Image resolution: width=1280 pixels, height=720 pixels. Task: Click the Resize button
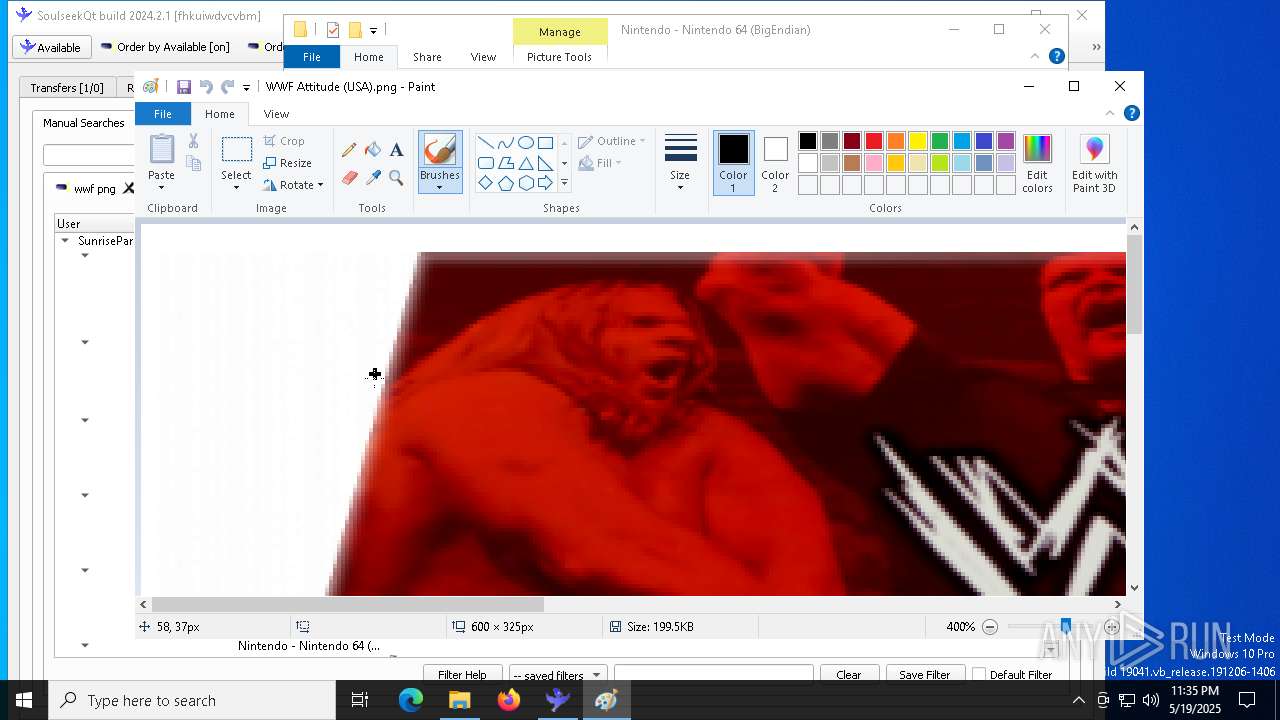pyautogui.click(x=287, y=163)
